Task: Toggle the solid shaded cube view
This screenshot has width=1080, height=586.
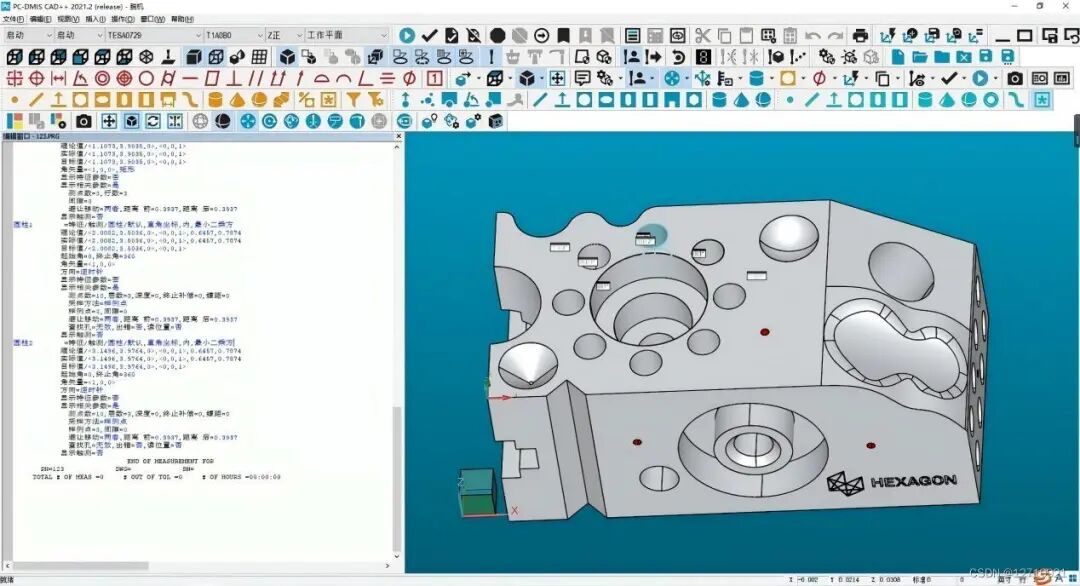Action: point(194,56)
